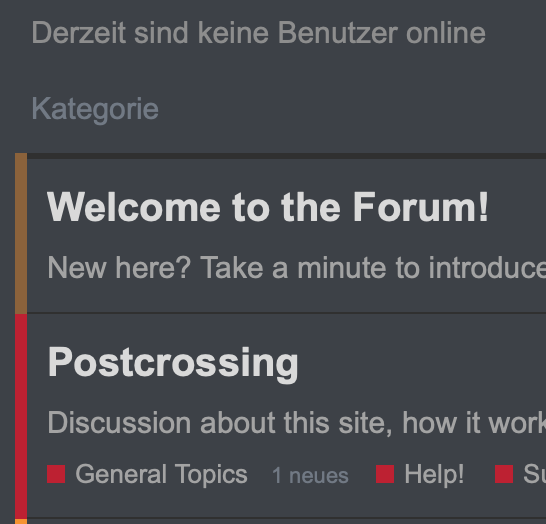
Task: Click the word Welcome in the category title
Action: tap(134, 207)
